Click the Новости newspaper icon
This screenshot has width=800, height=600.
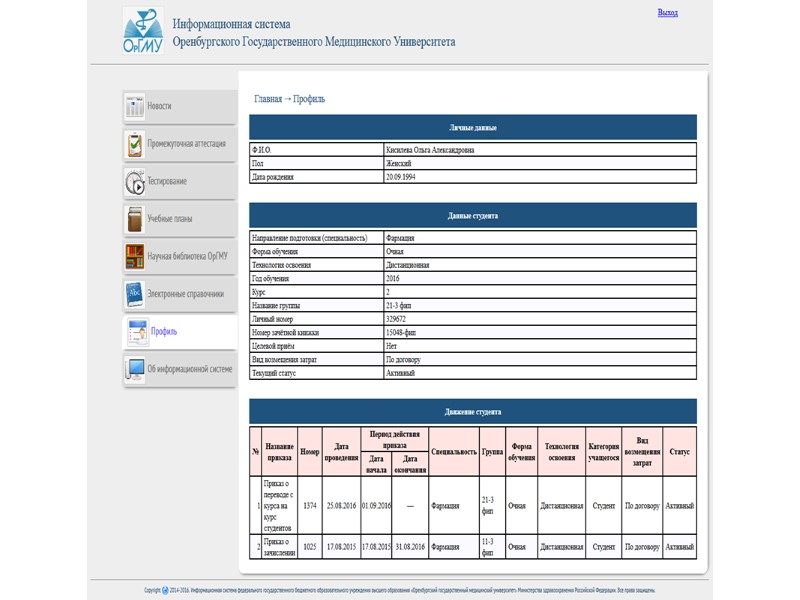135,107
